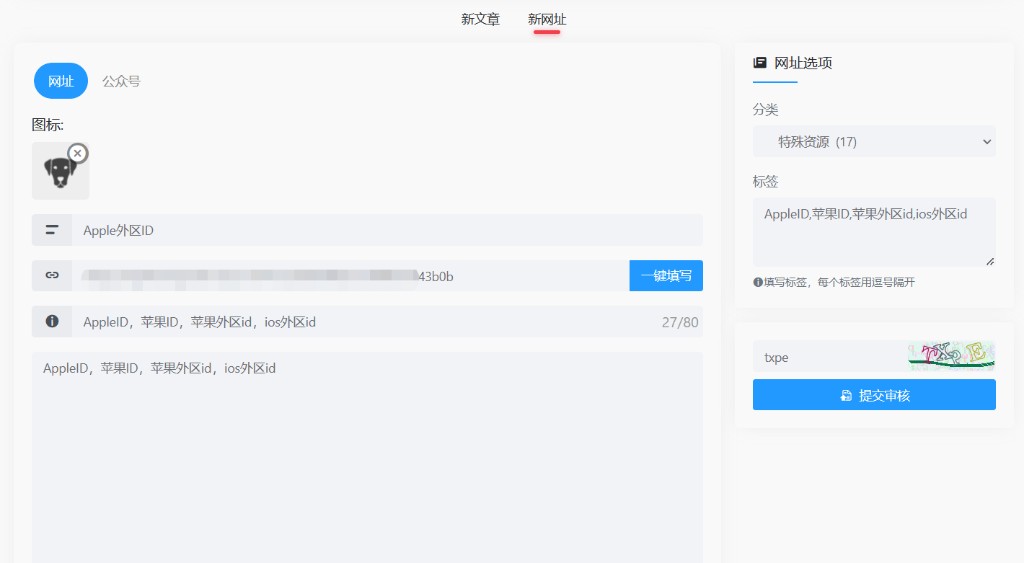Edit the Apple外区ID title field

[387, 230]
